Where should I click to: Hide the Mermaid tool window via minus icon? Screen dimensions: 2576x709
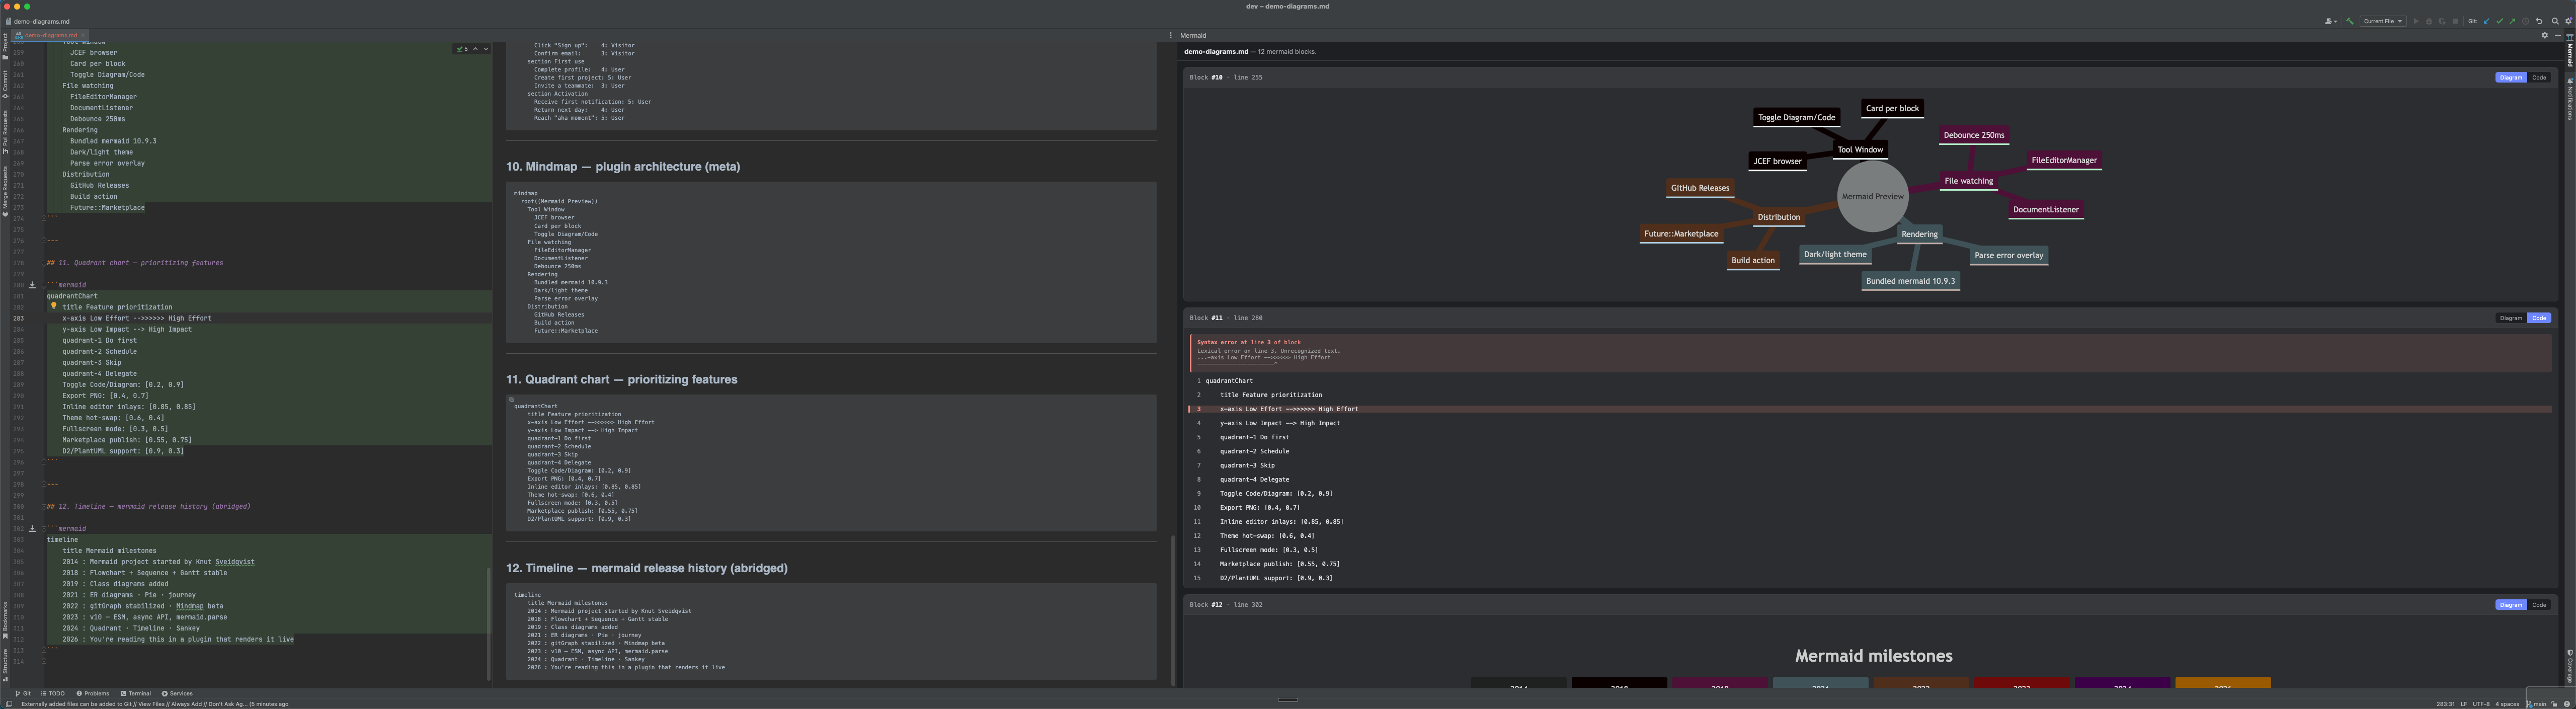2557,35
